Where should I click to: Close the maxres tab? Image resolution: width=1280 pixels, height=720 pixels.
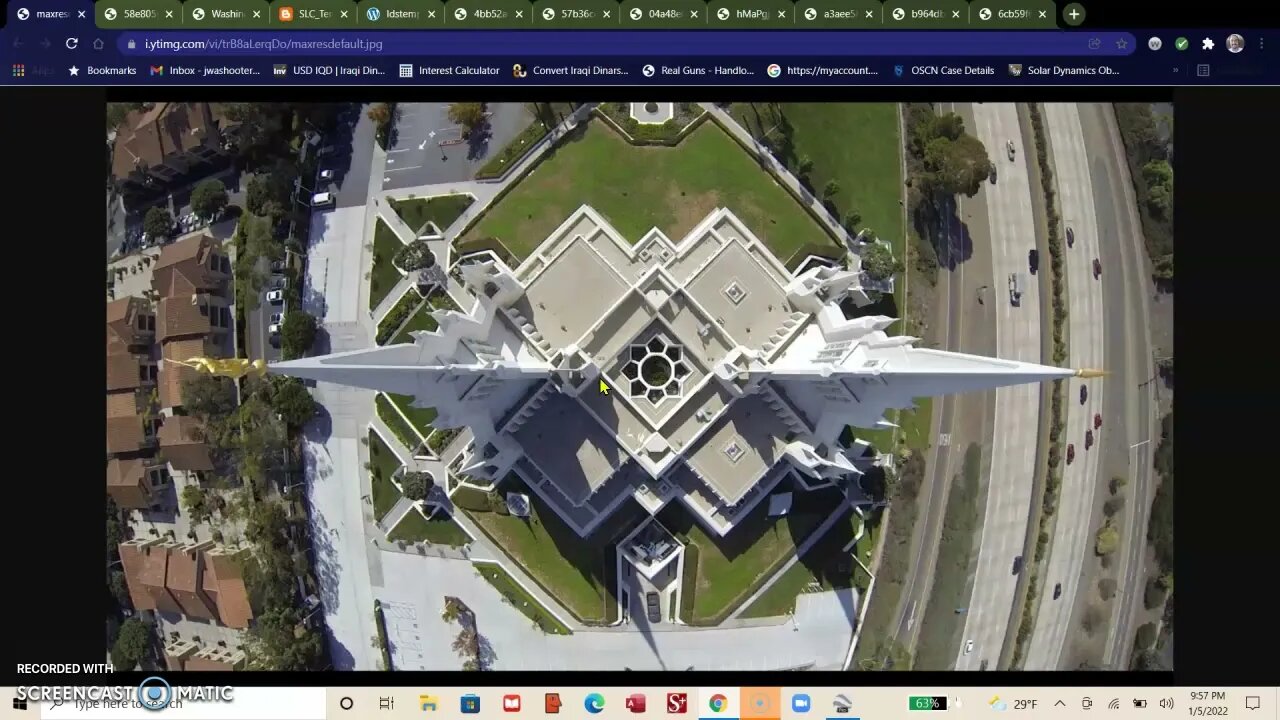click(x=82, y=14)
